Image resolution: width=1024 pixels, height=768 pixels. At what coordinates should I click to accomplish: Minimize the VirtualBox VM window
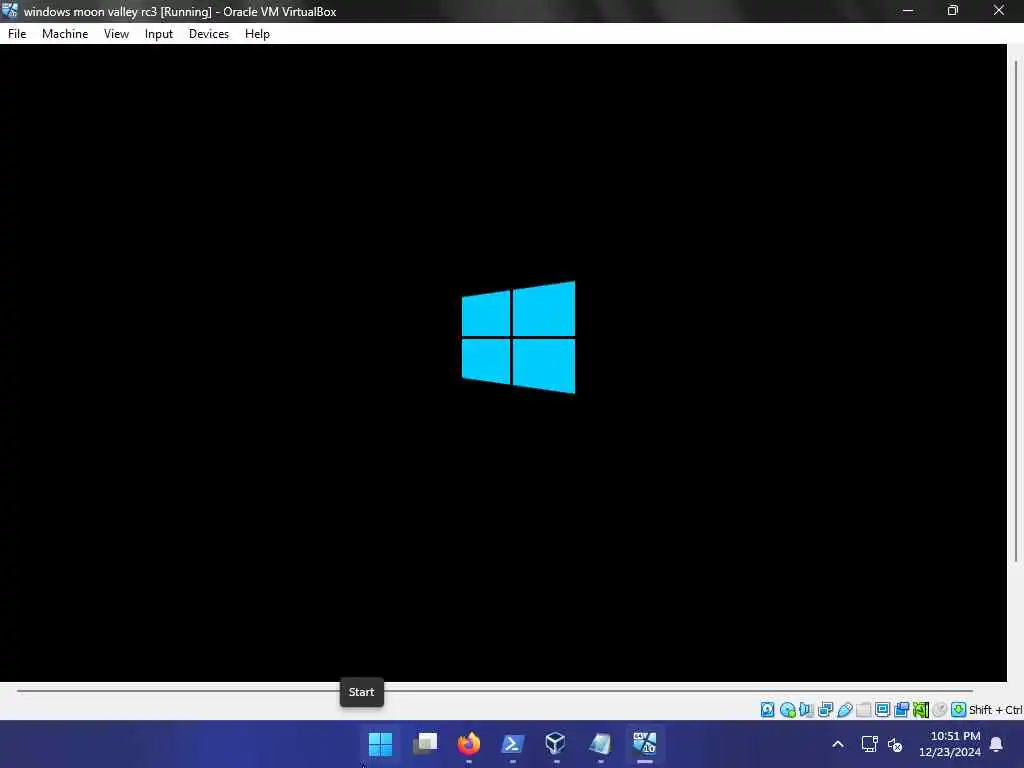[x=908, y=10]
